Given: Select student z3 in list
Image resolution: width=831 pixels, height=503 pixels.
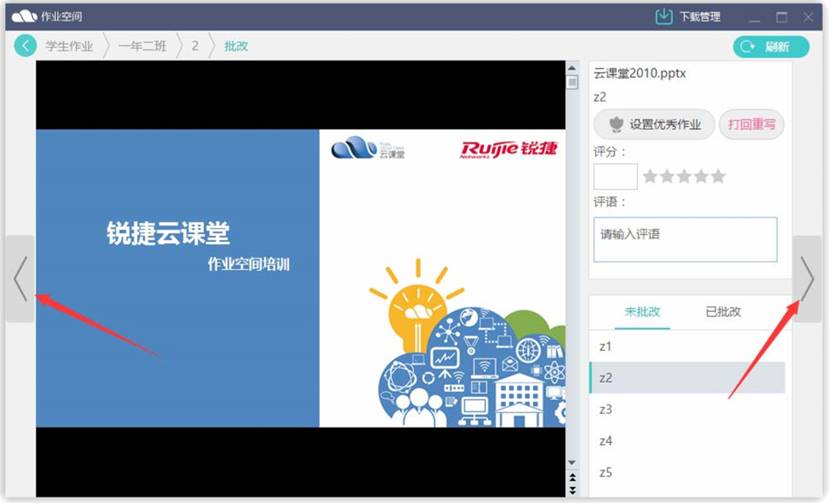Looking at the screenshot, I should 687,409.
